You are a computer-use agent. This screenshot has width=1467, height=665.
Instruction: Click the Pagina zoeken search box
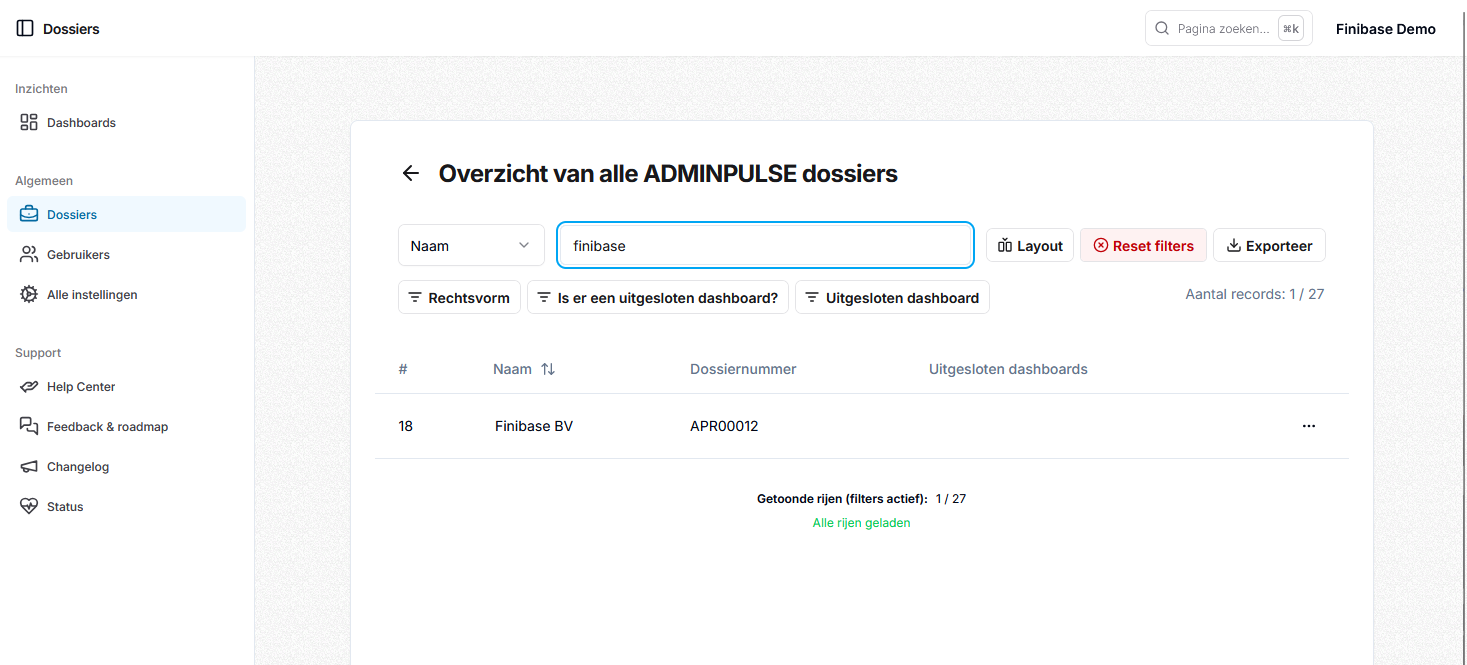1228,28
